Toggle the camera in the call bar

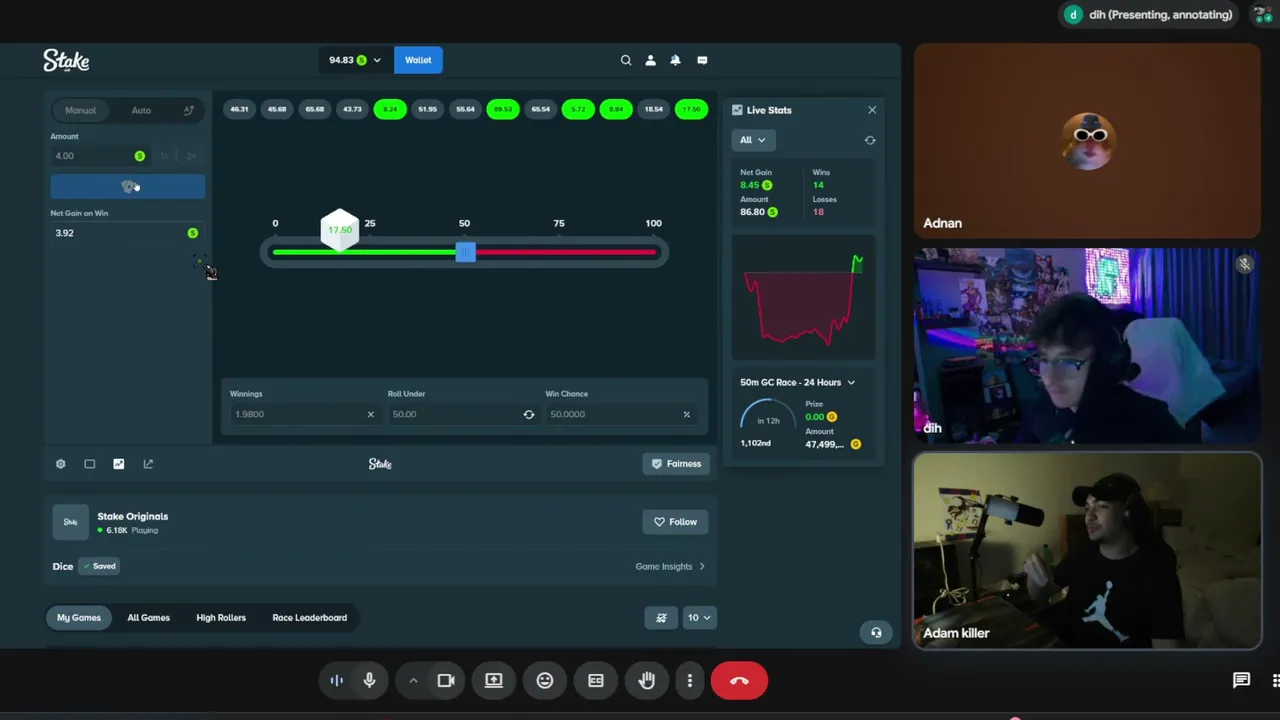(446, 681)
